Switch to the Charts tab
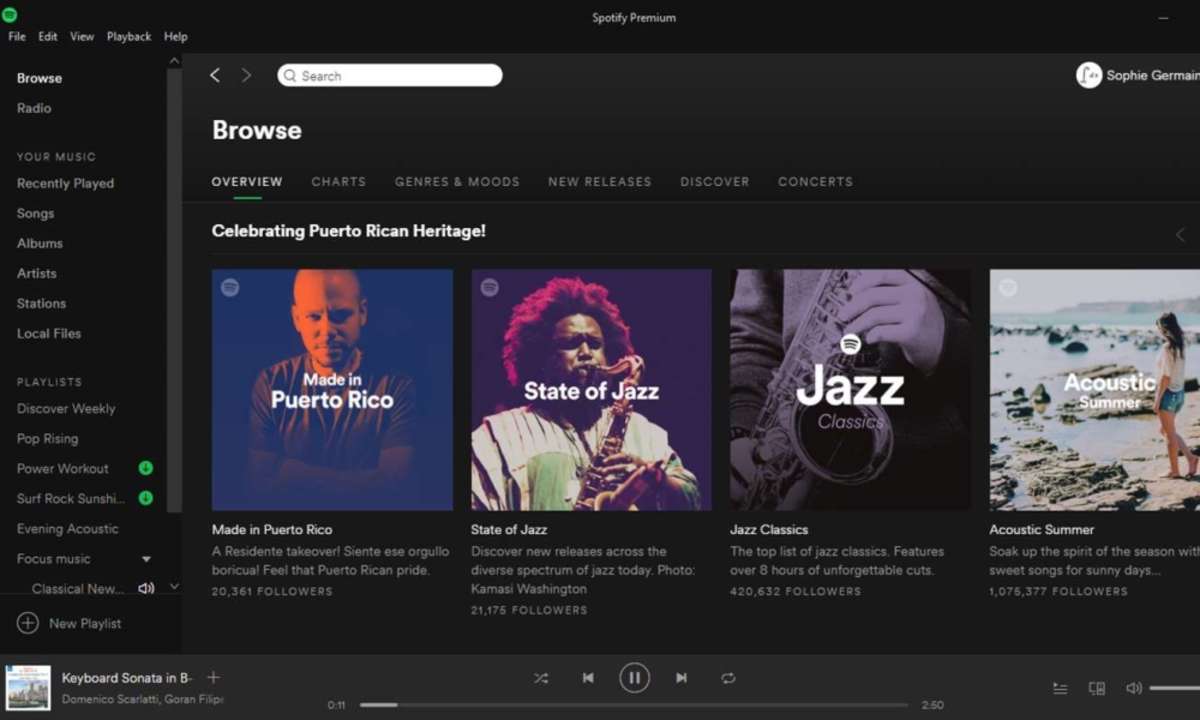Image resolution: width=1200 pixels, height=720 pixels. (x=339, y=182)
